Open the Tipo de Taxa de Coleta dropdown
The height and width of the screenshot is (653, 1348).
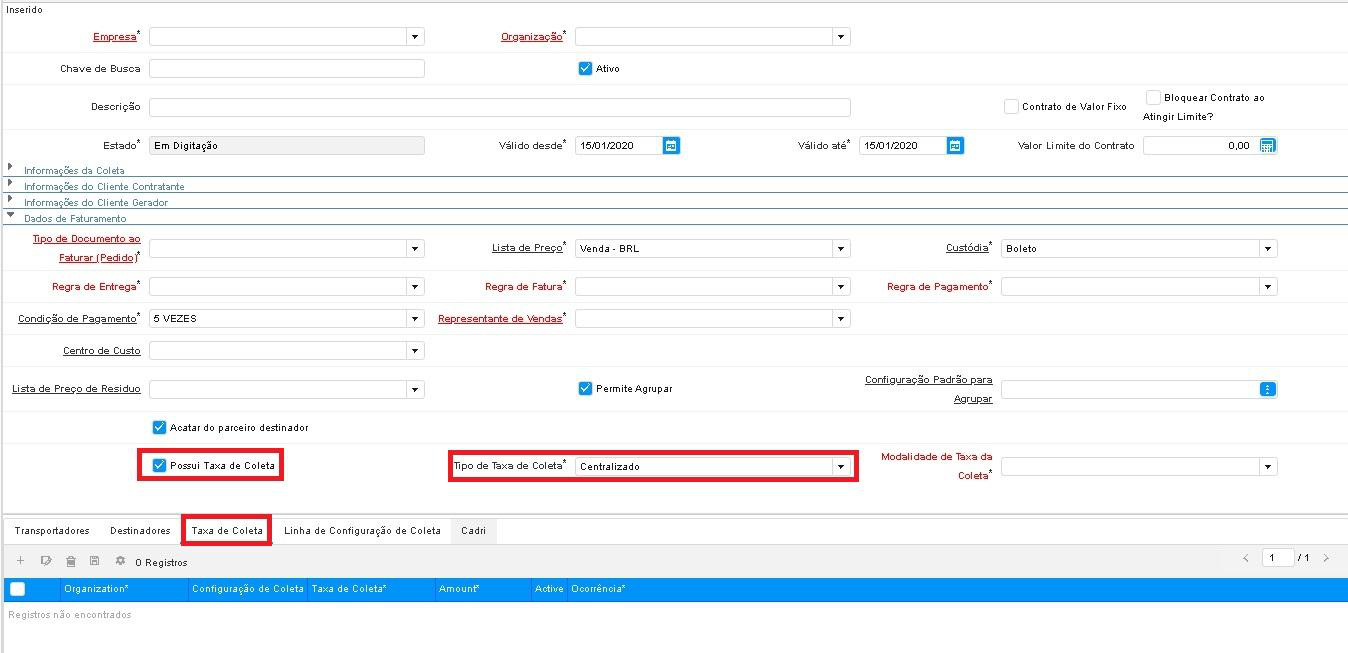(840, 467)
